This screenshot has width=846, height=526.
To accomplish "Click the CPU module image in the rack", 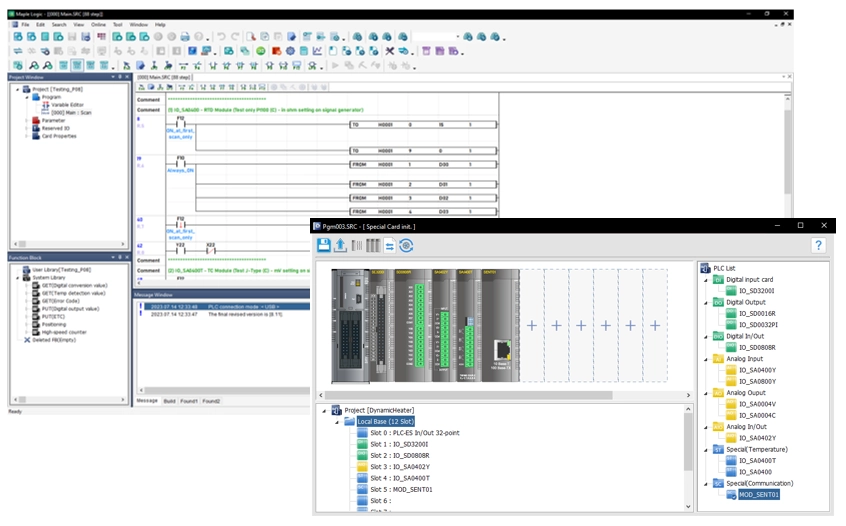I will (351, 326).
